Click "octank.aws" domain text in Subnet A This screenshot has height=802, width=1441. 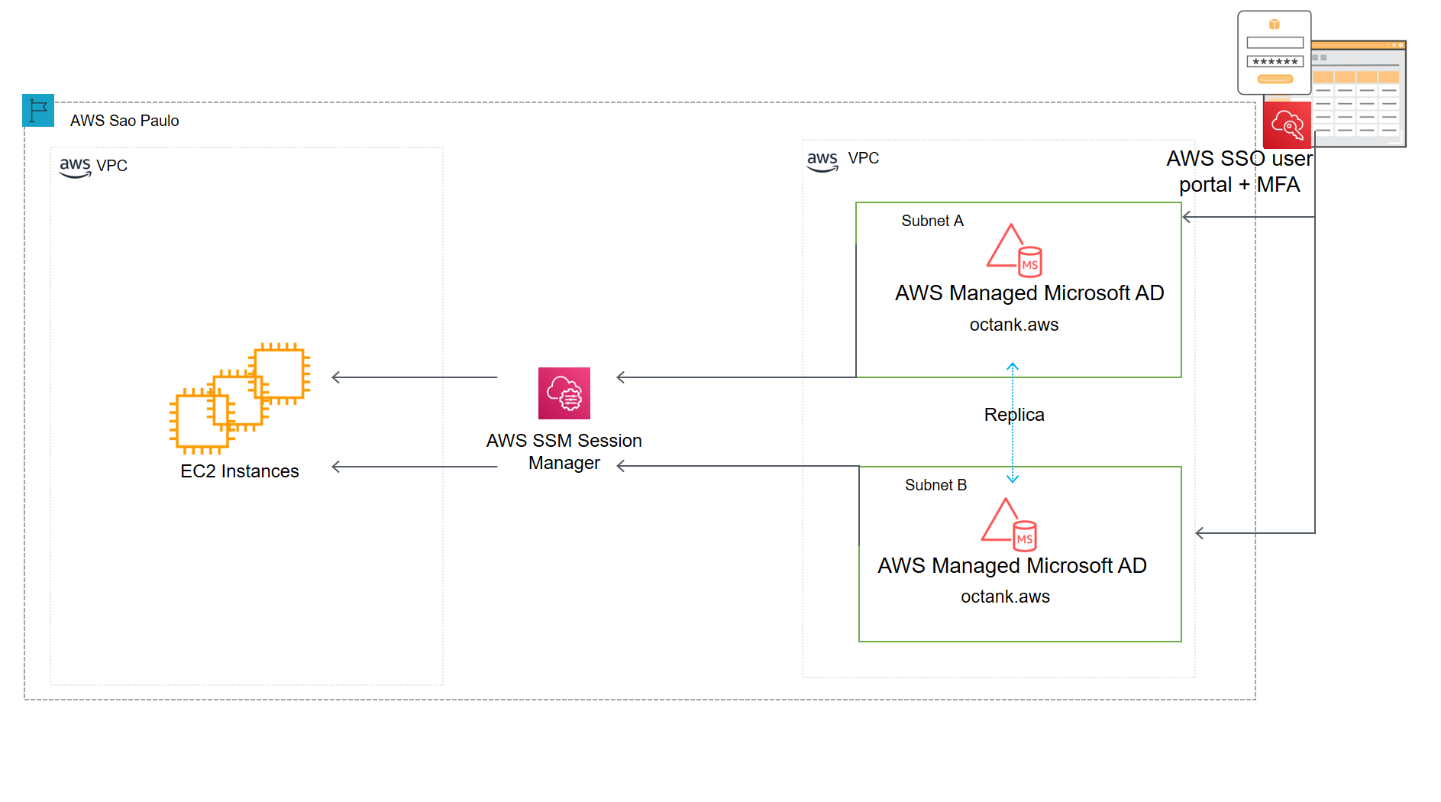point(1014,324)
